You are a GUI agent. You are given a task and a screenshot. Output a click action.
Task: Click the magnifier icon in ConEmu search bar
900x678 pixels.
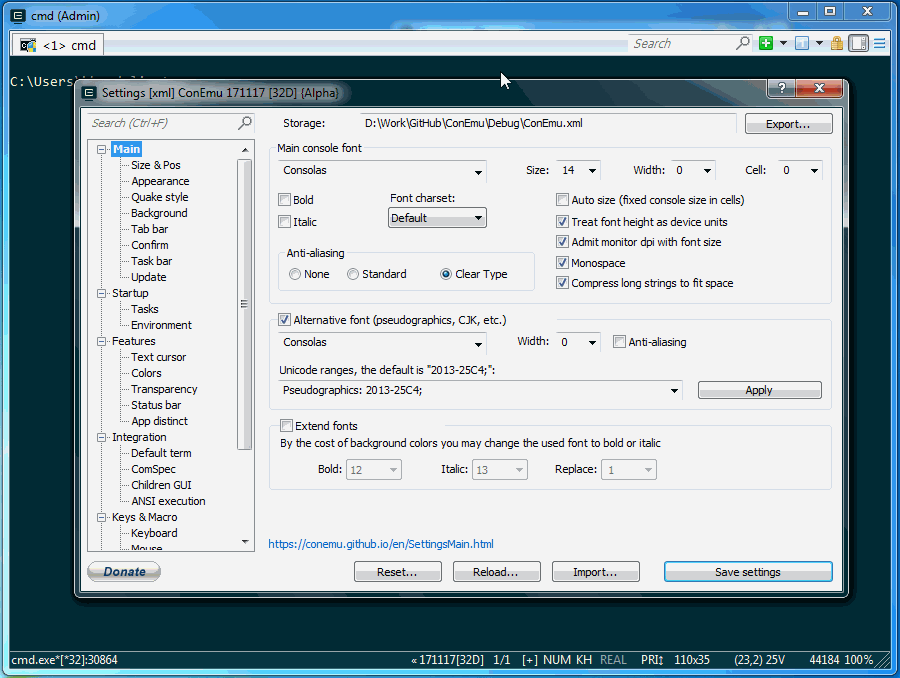coord(743,43)
